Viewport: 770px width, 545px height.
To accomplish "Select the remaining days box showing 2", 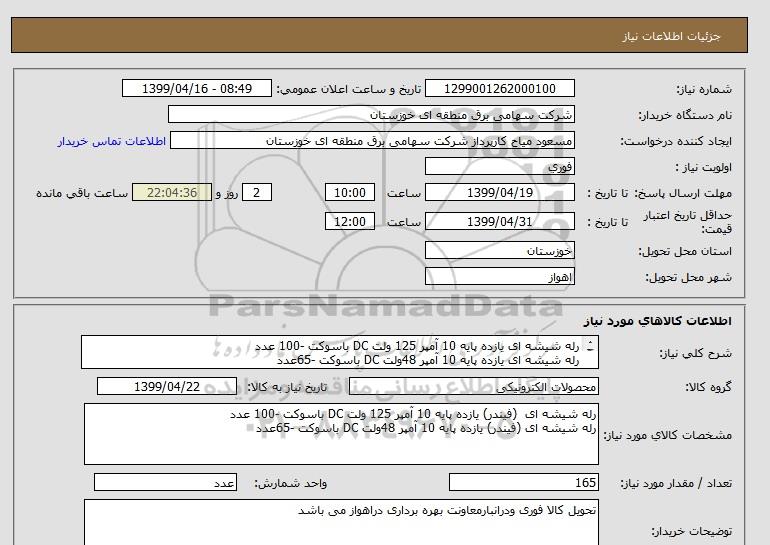I will tap(258, 193).
